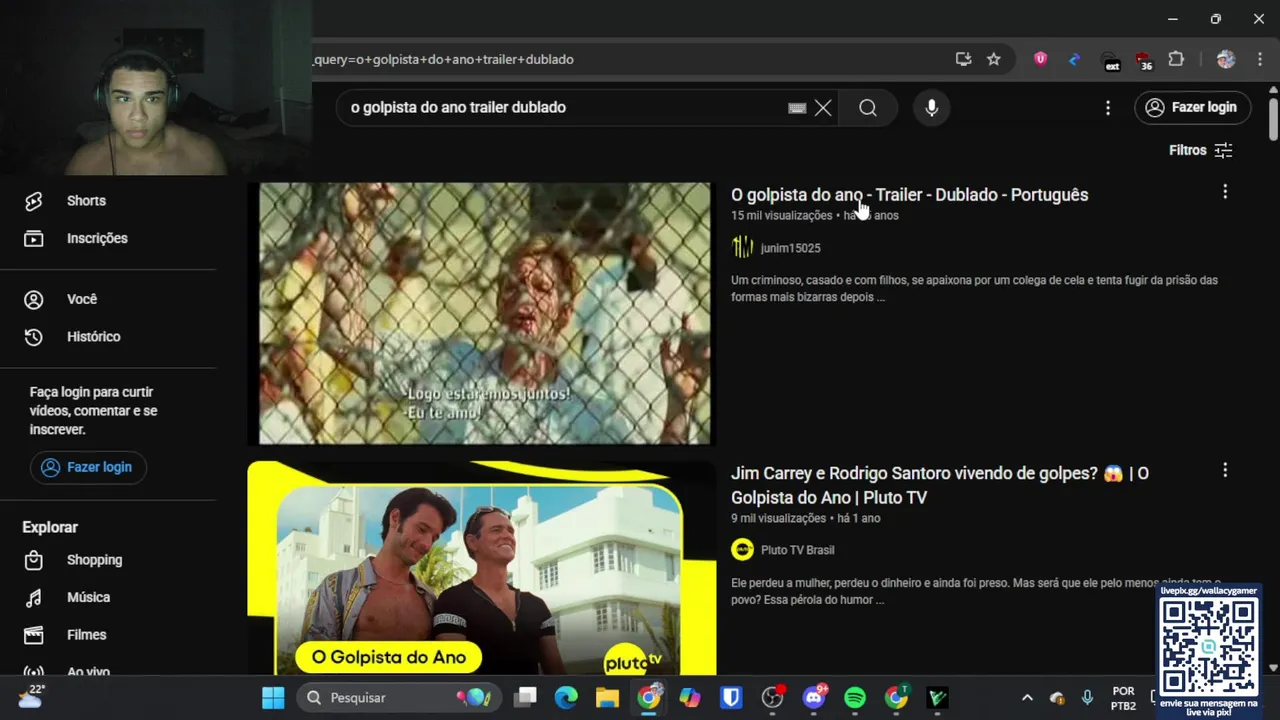Open Microsoft Edge from the taskbar

566,697
